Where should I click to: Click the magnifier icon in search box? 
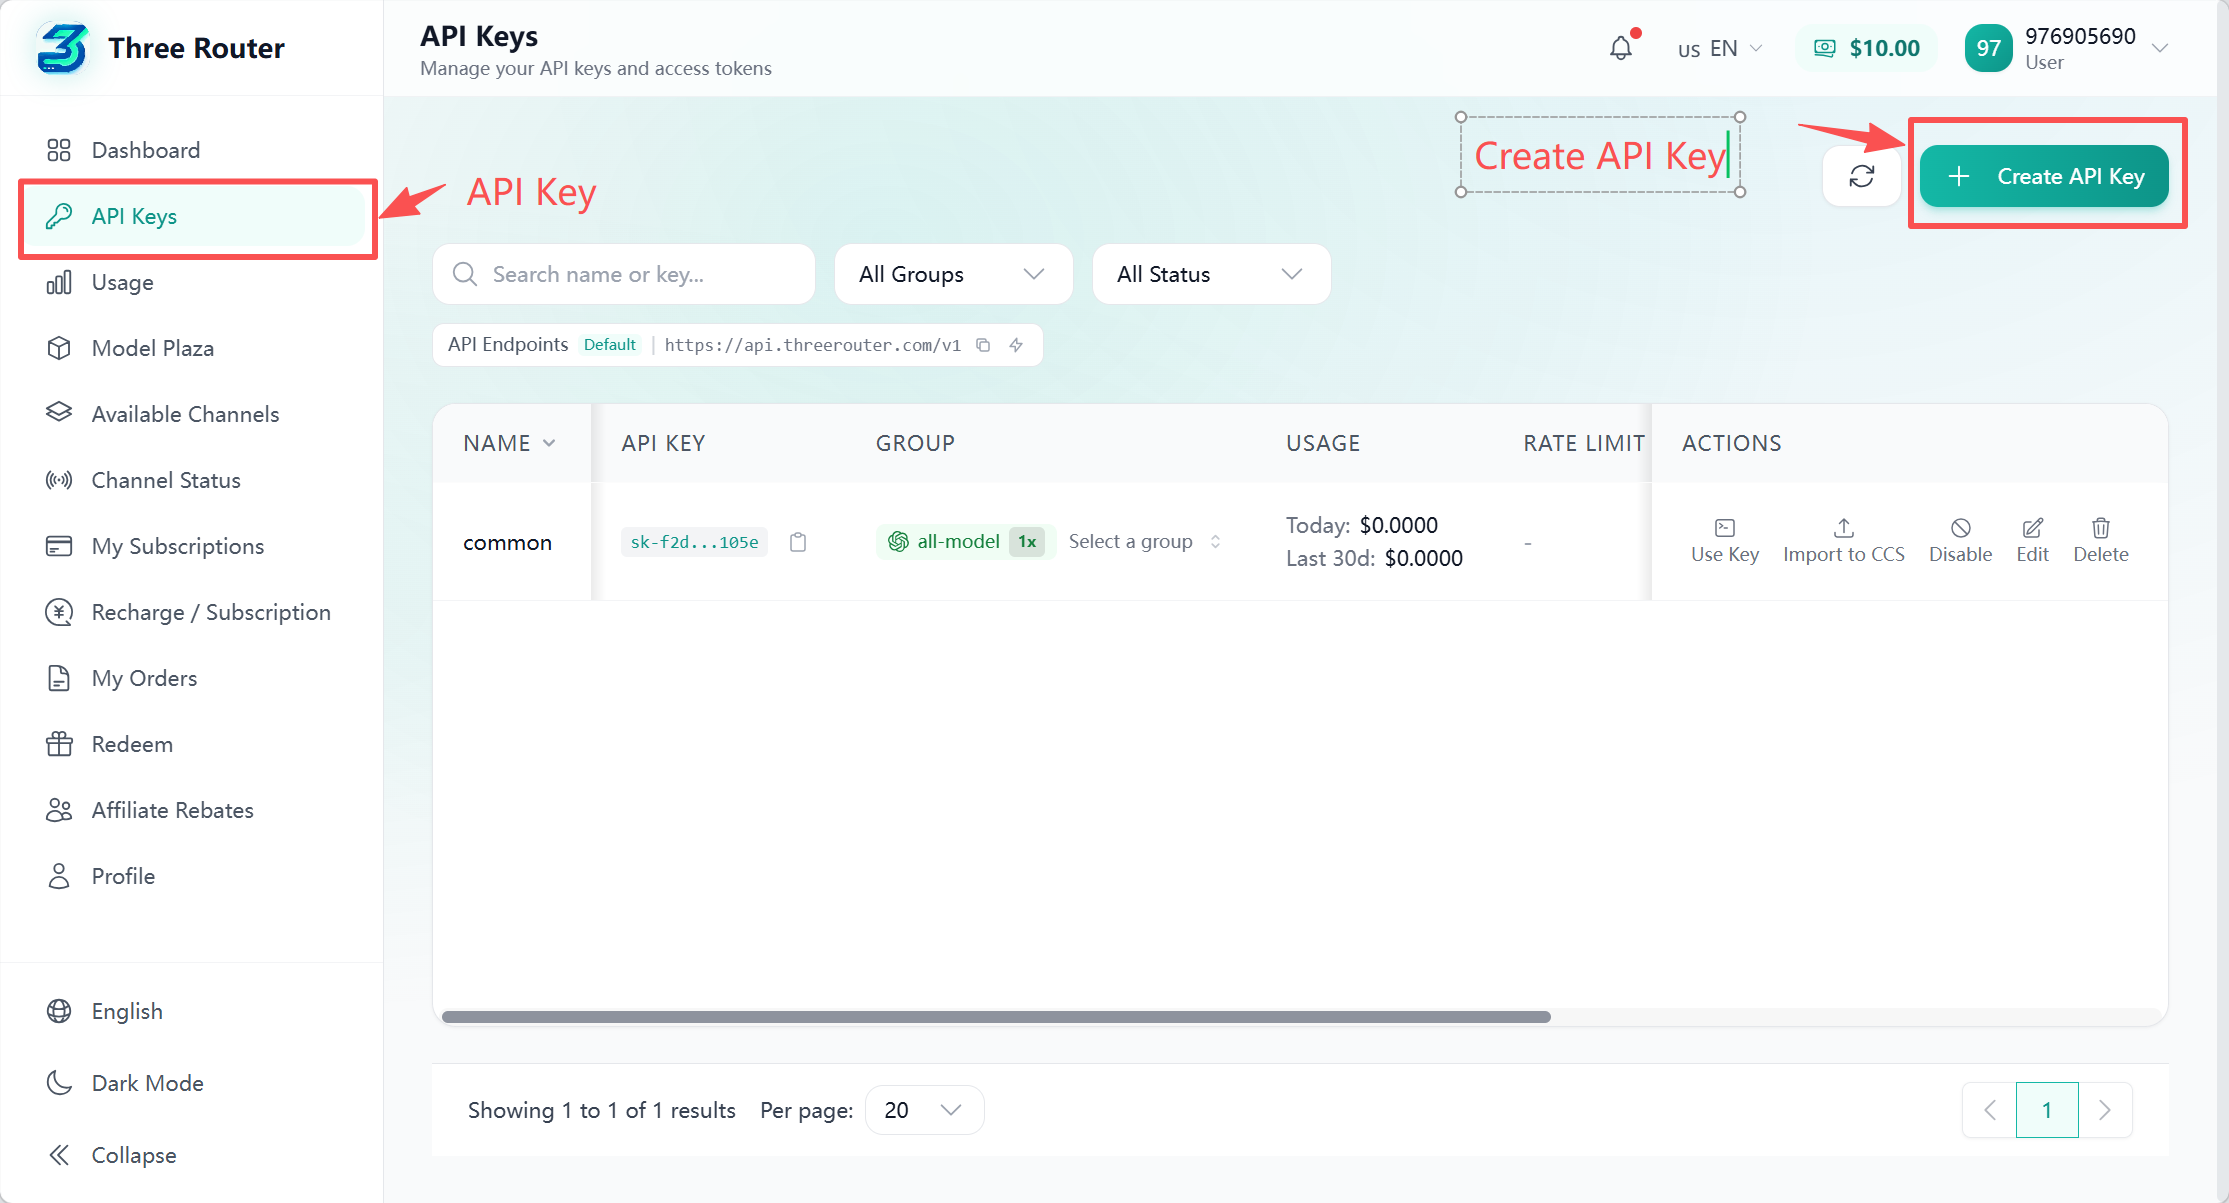point(465,274)
